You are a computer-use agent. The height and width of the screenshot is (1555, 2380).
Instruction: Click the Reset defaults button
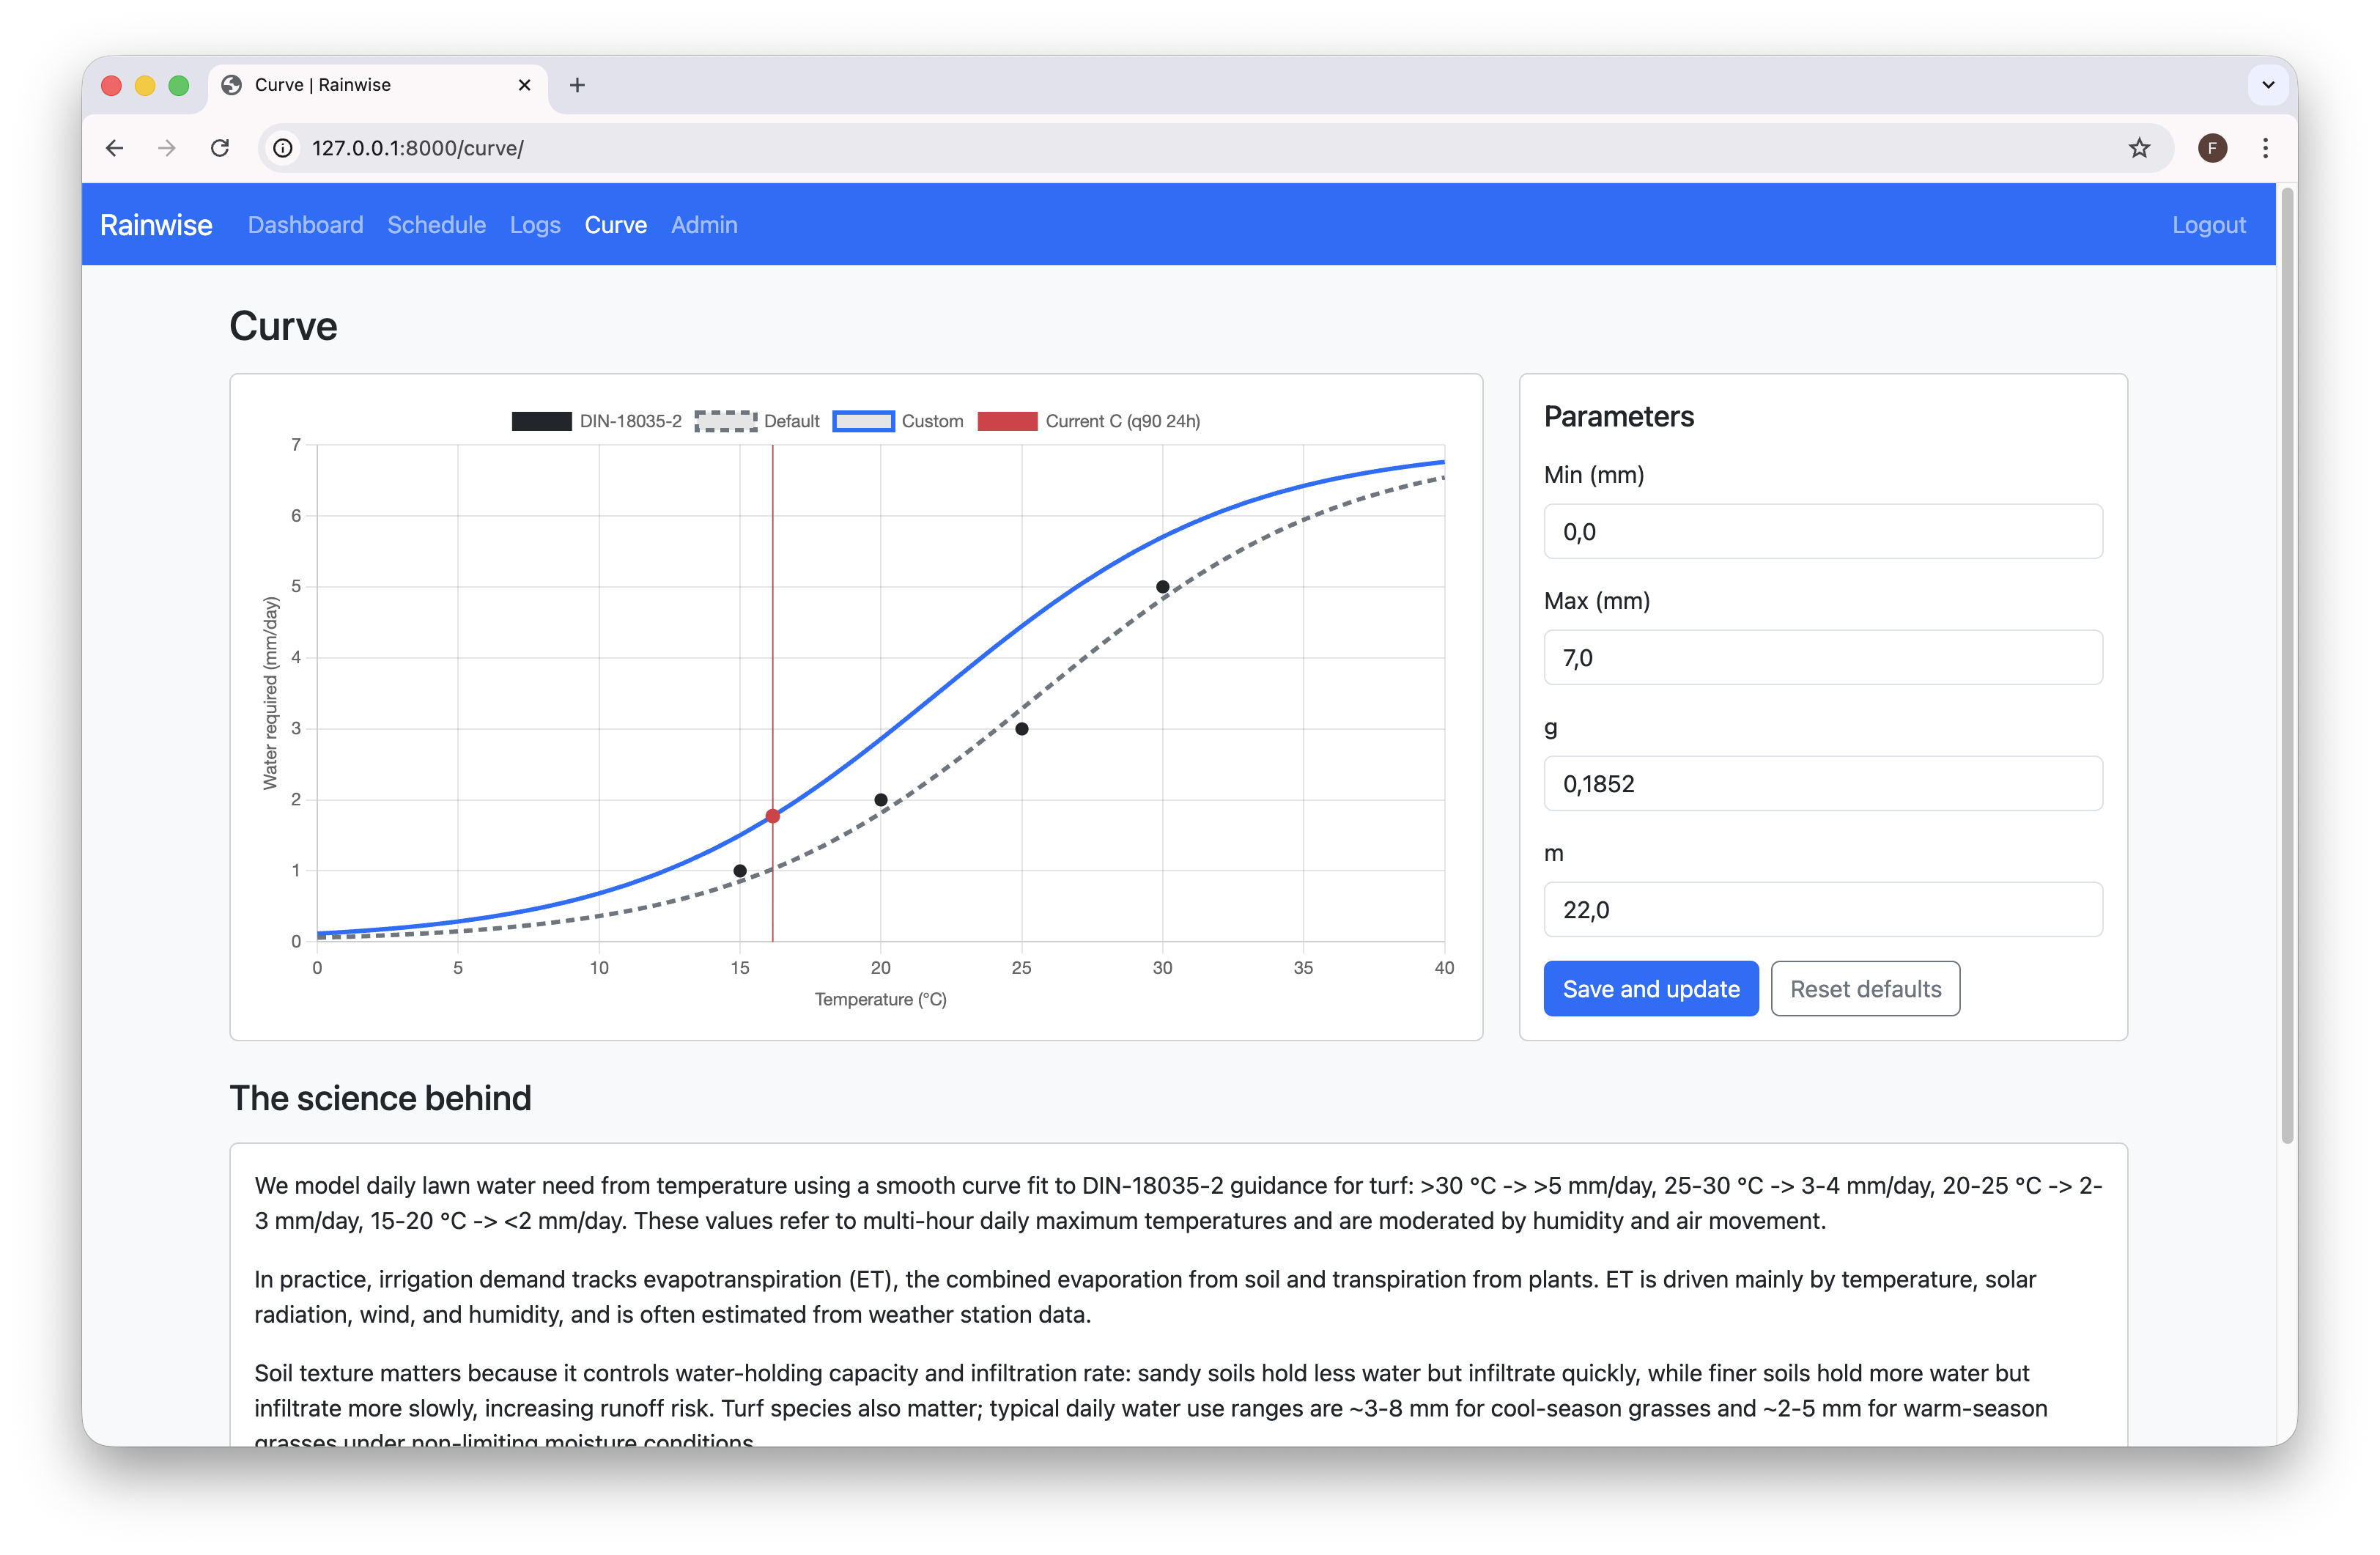1865,988
